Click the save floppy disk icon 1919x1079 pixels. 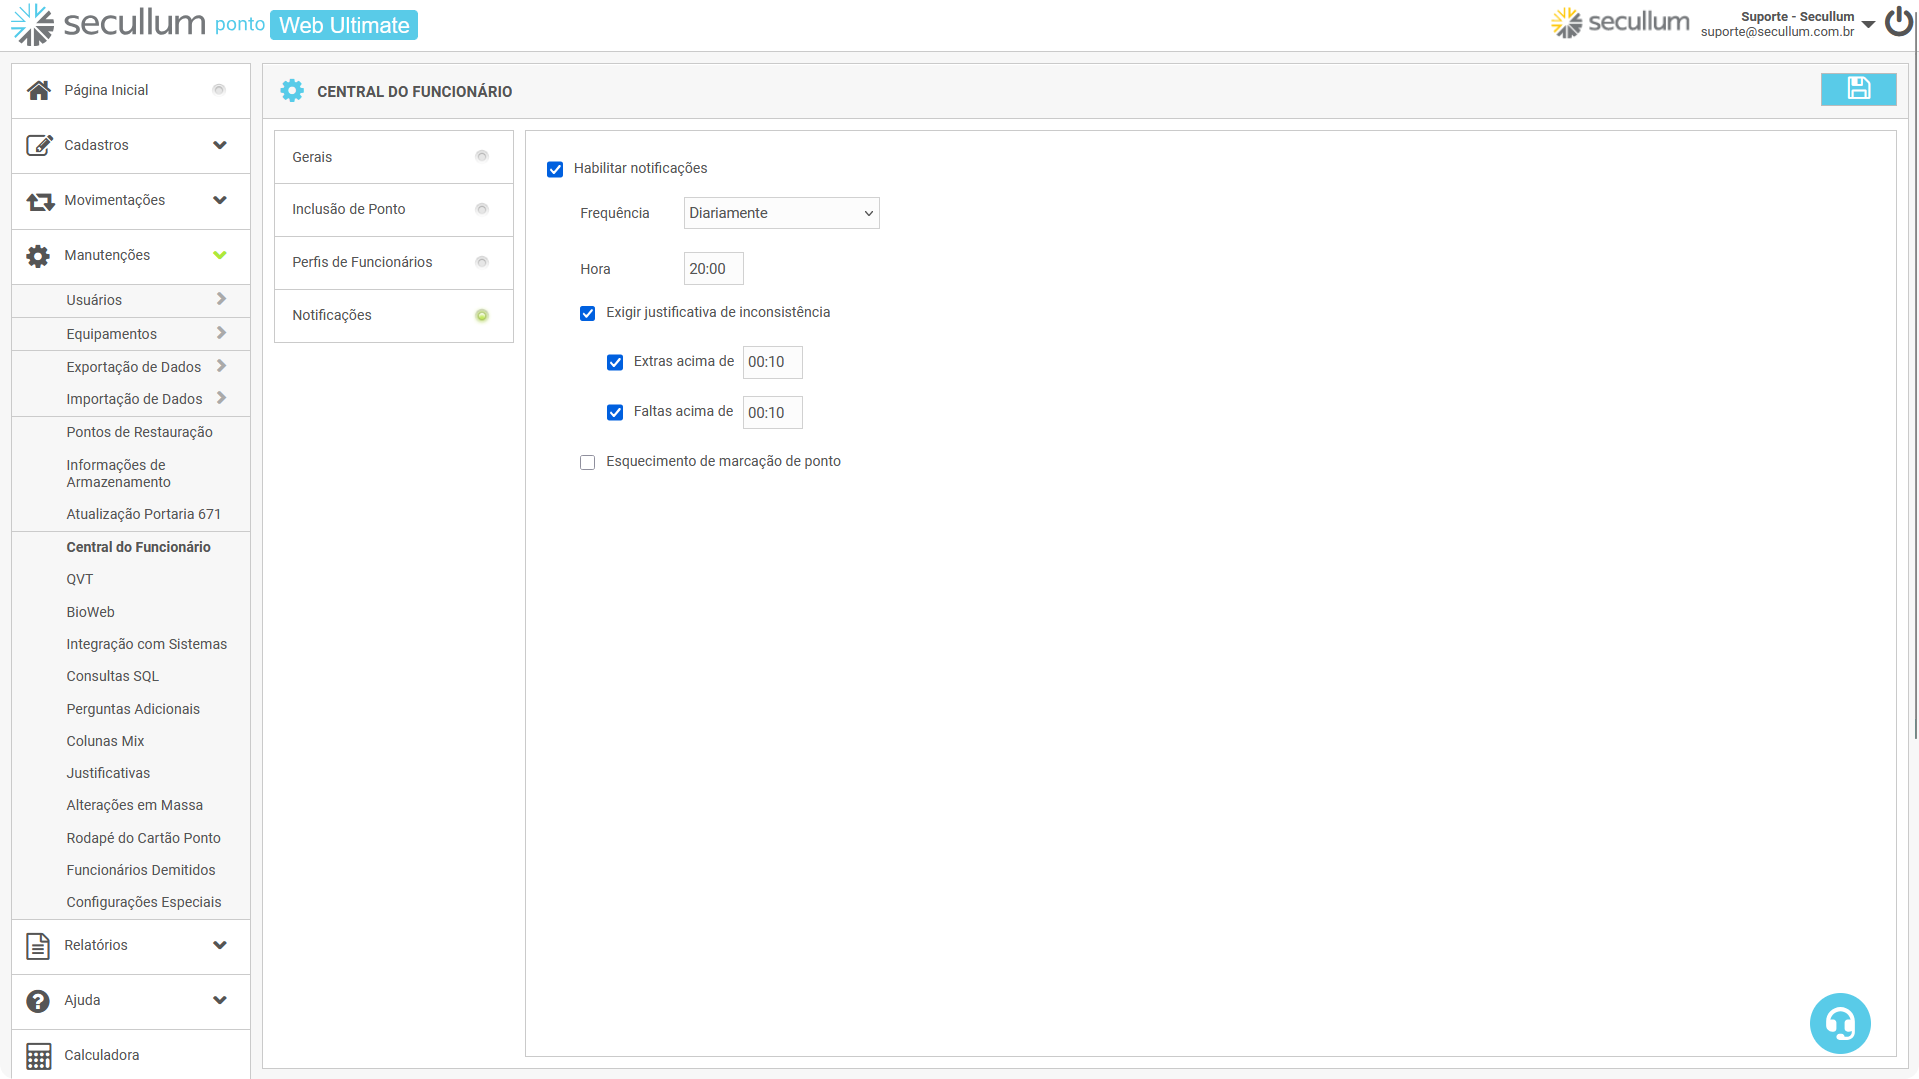point(1858,89)
